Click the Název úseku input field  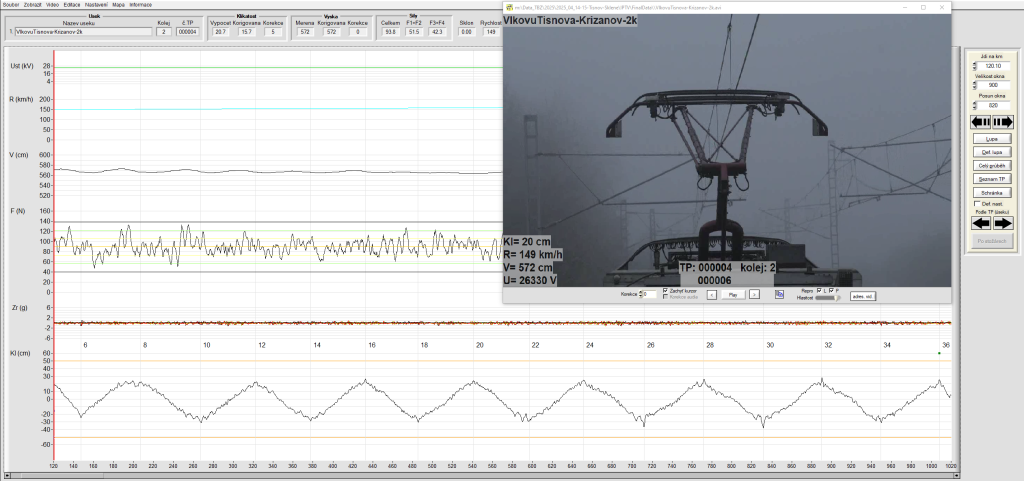pos(82,31)
